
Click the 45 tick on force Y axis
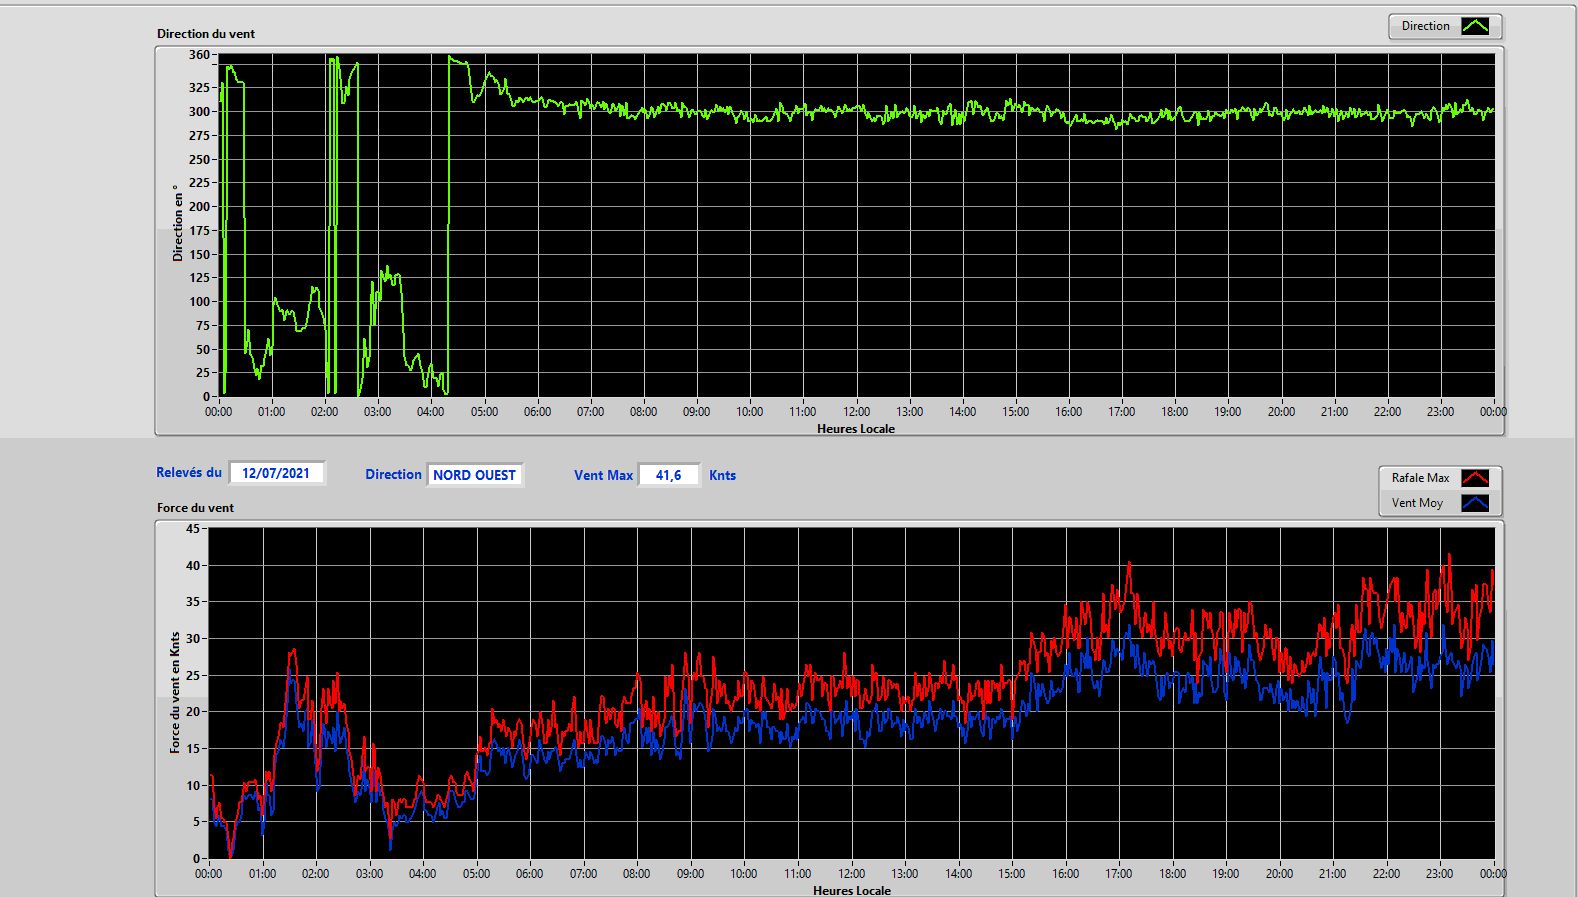[x=193, y=528]
